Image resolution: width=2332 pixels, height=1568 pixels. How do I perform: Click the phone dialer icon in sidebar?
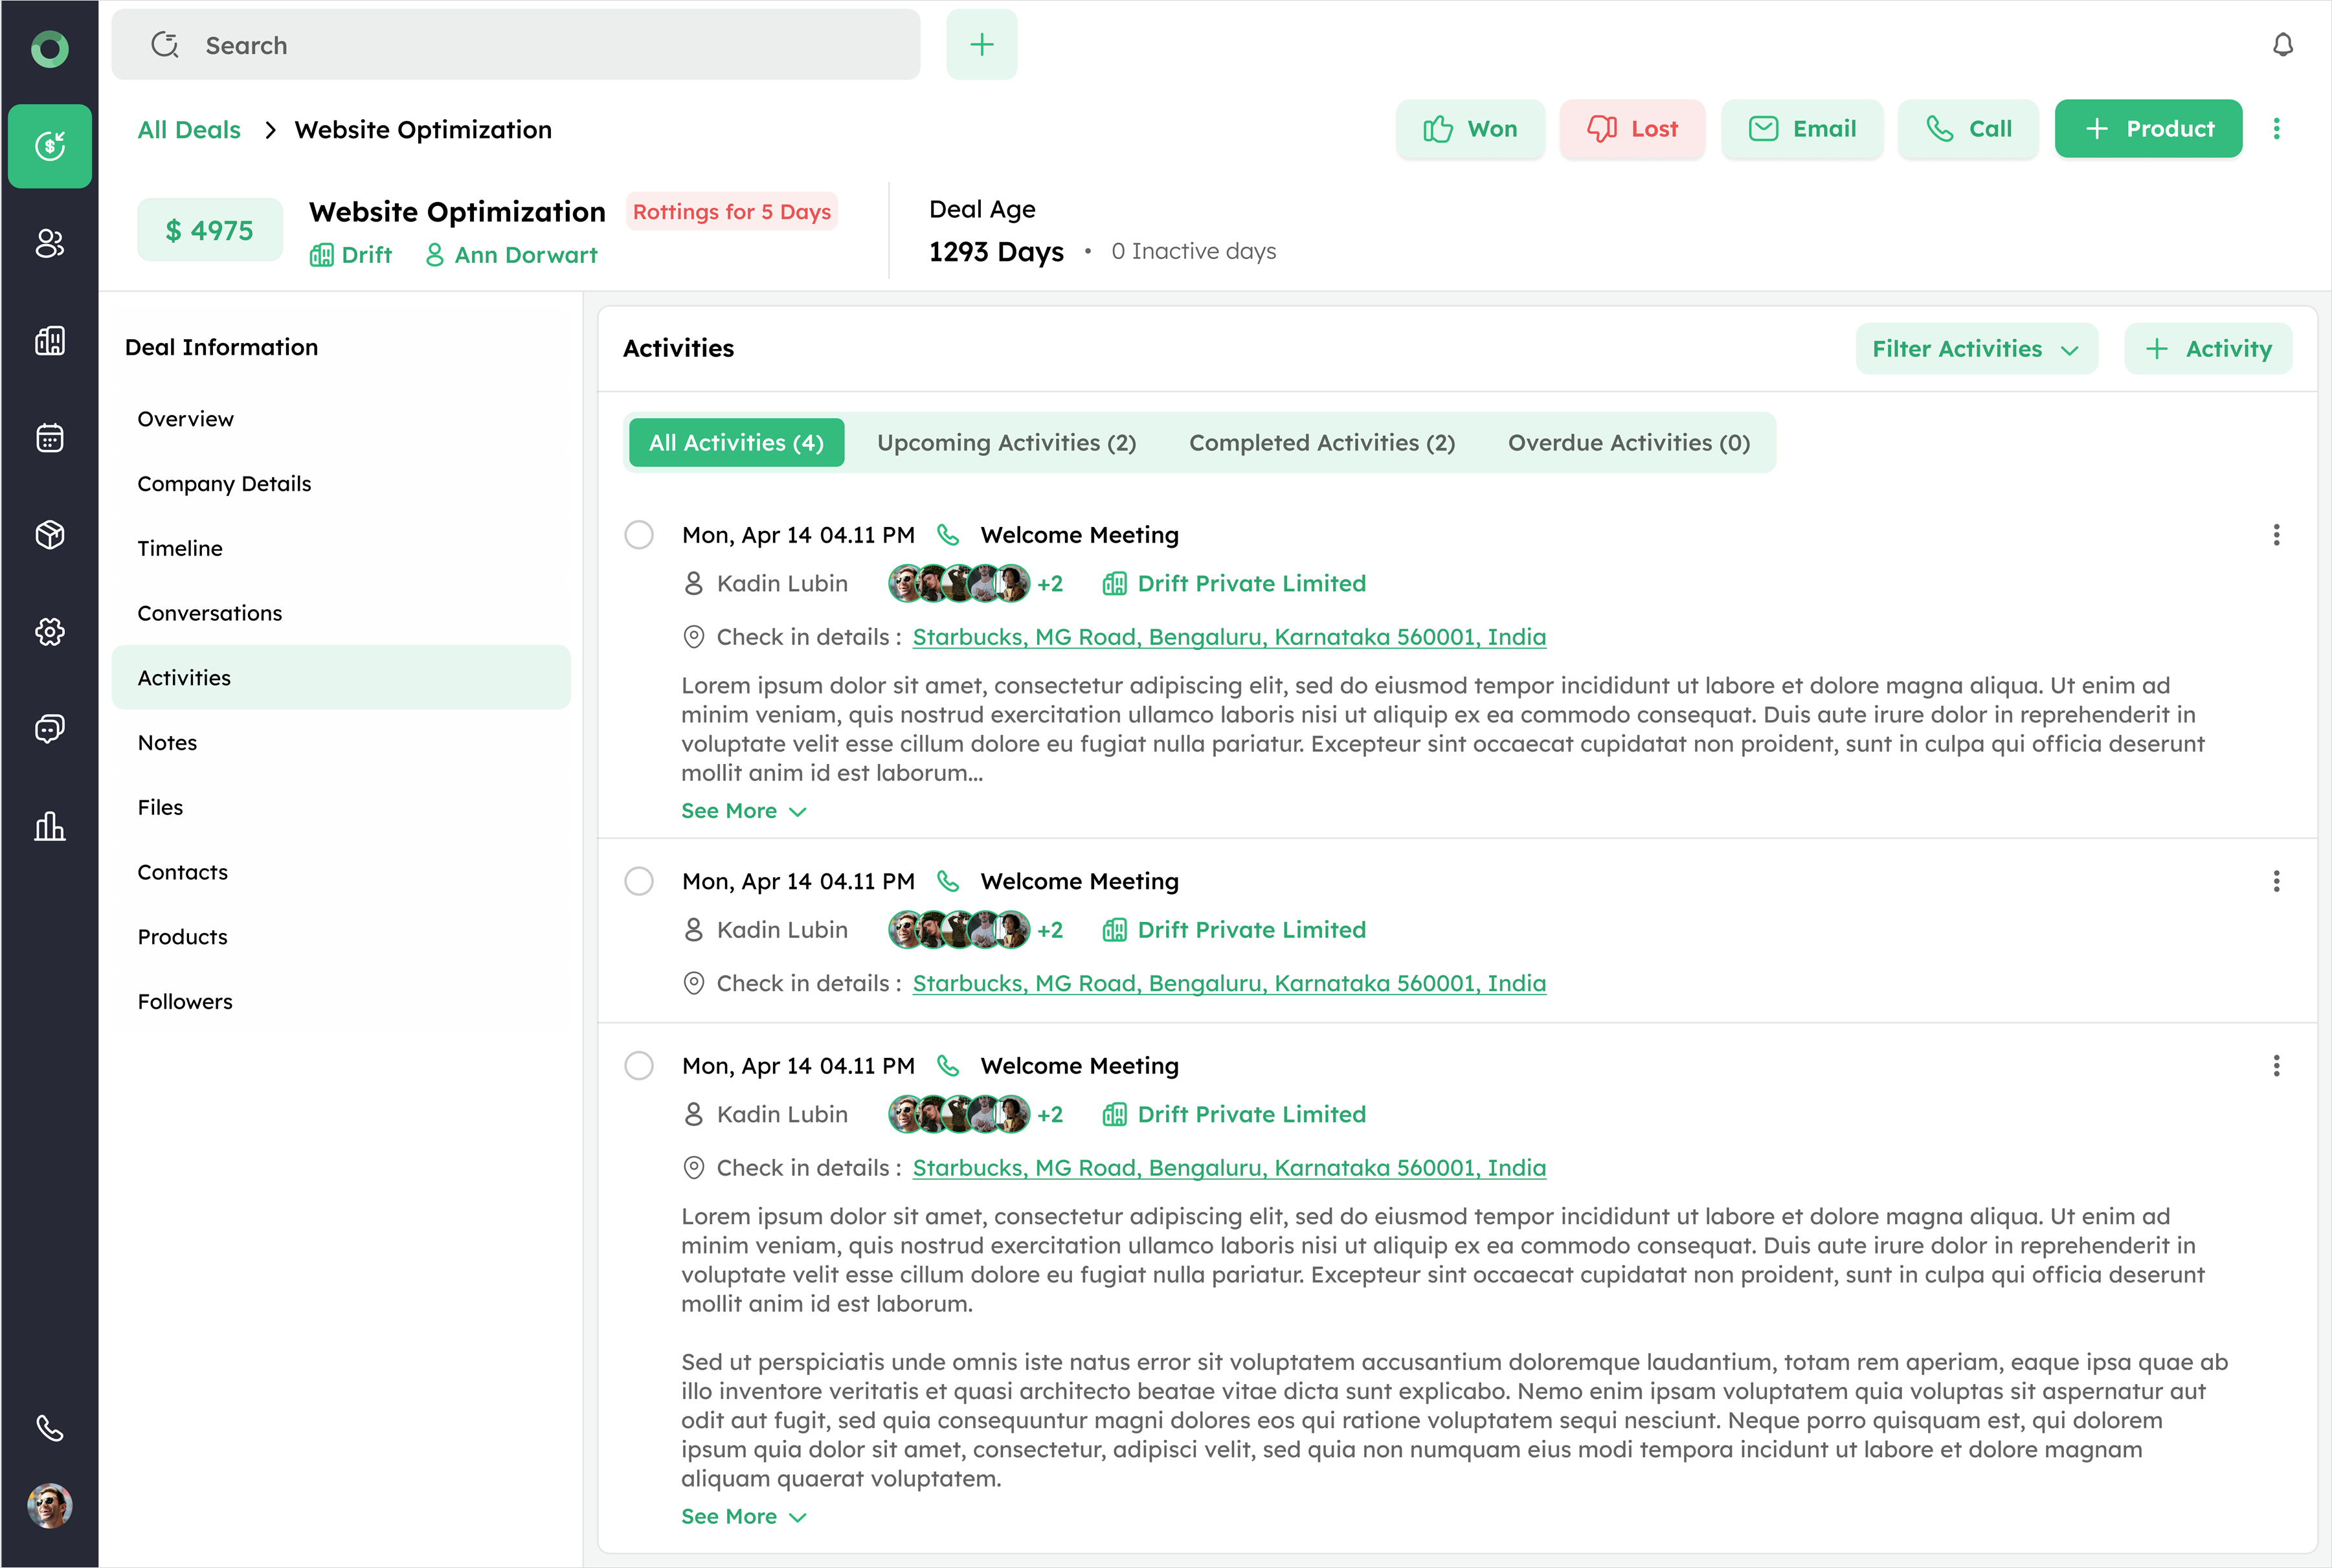(49, 1427)
